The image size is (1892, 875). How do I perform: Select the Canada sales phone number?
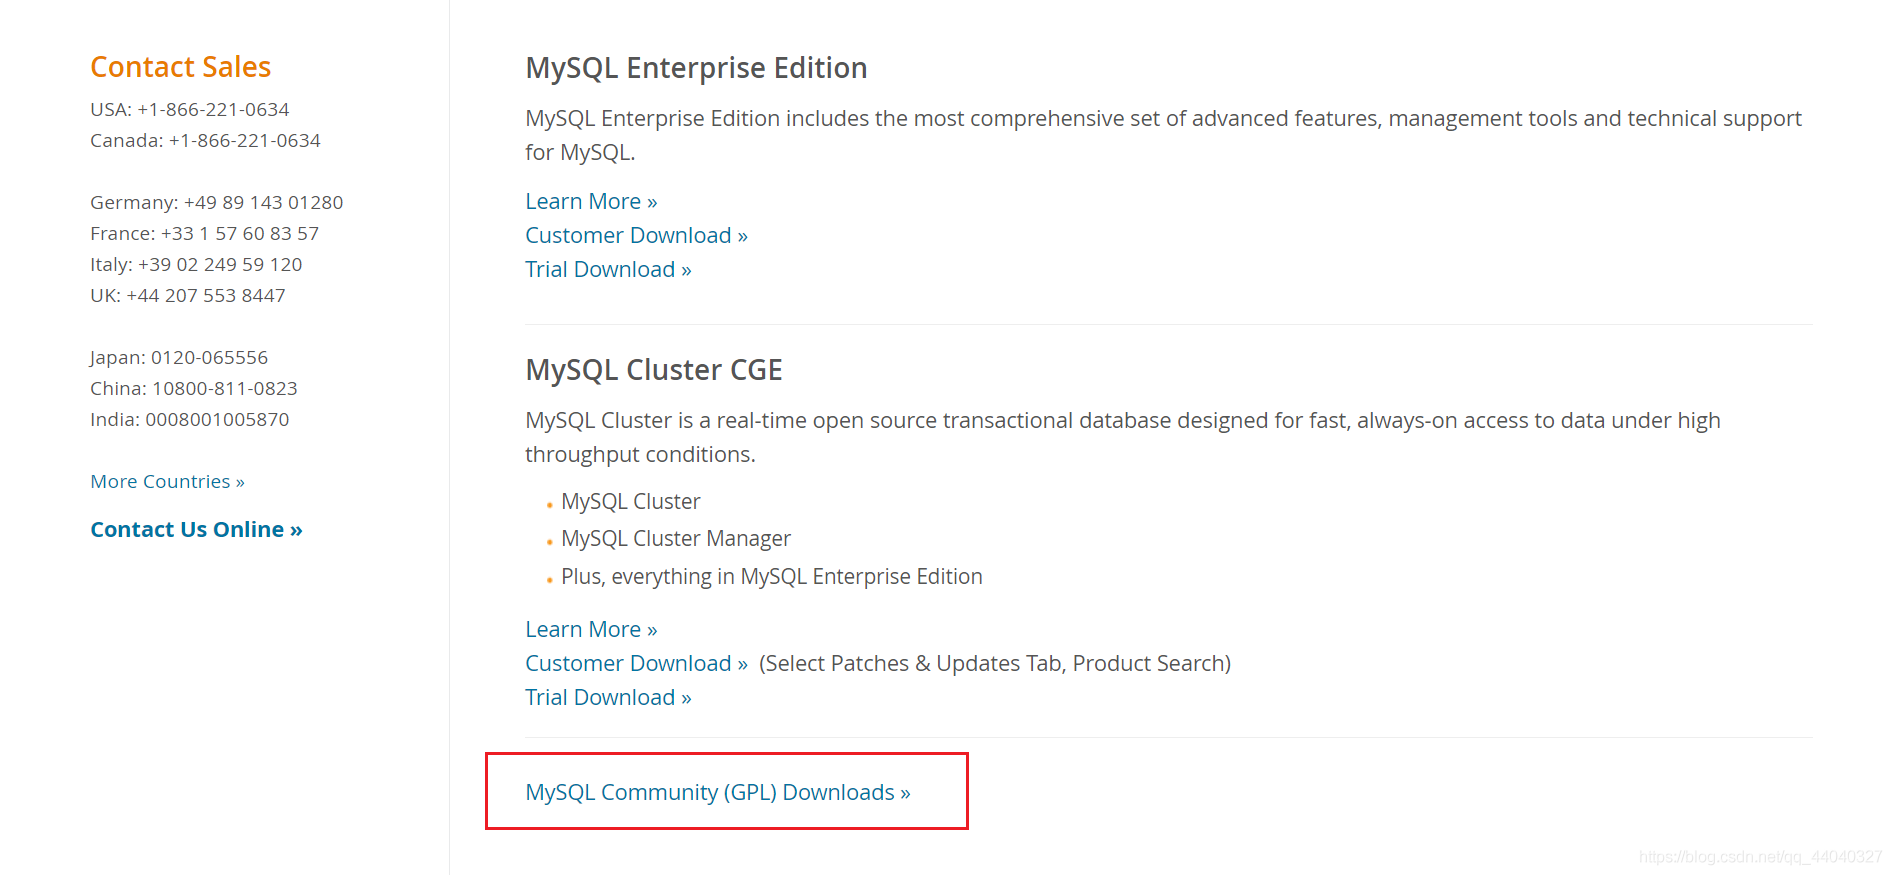pos(205,140)
